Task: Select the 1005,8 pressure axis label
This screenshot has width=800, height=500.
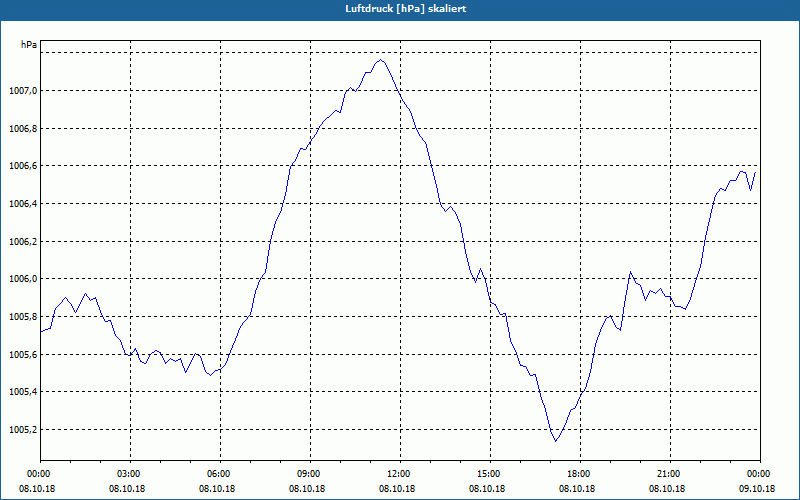Action: pyautogui.click(x=23, y=317)
